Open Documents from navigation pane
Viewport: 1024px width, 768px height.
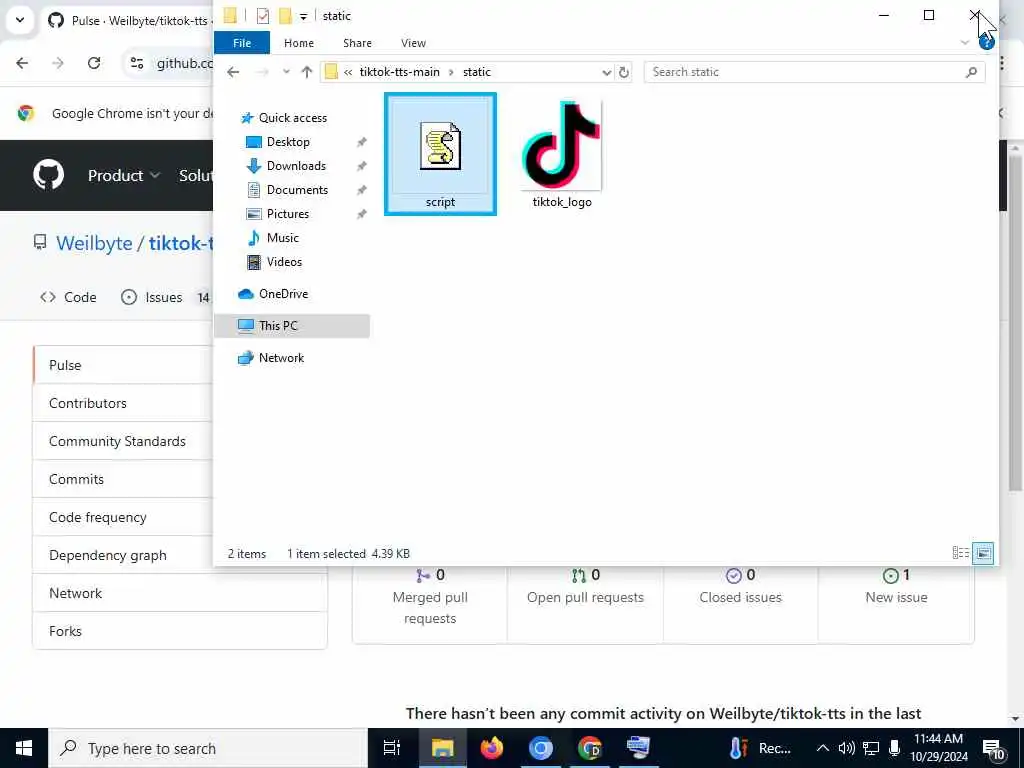(297, 190)
